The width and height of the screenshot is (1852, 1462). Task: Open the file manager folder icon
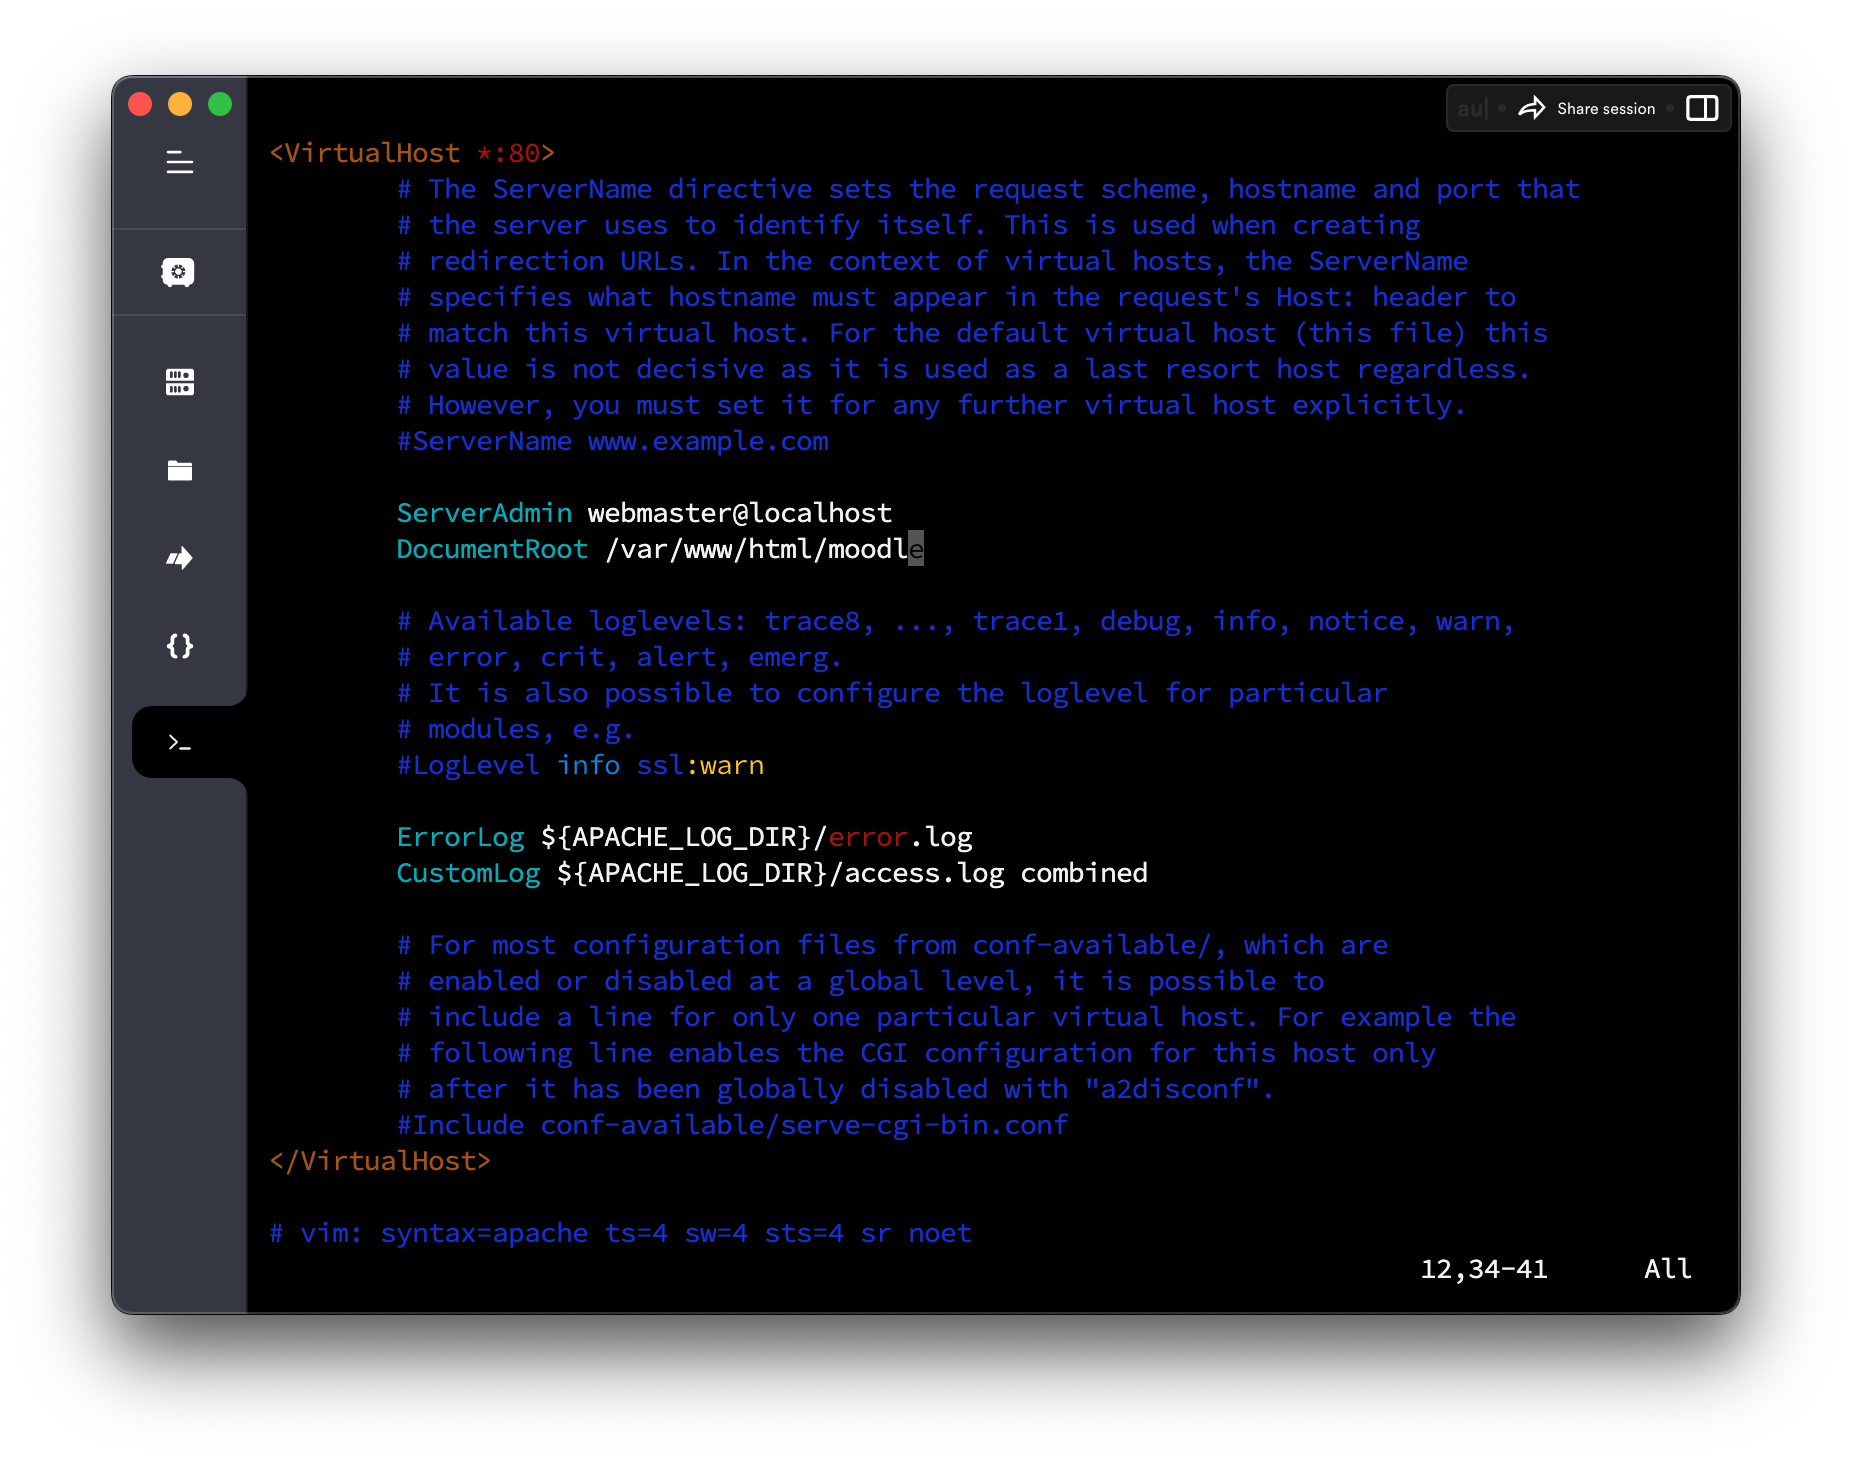[x=180, y=470]
